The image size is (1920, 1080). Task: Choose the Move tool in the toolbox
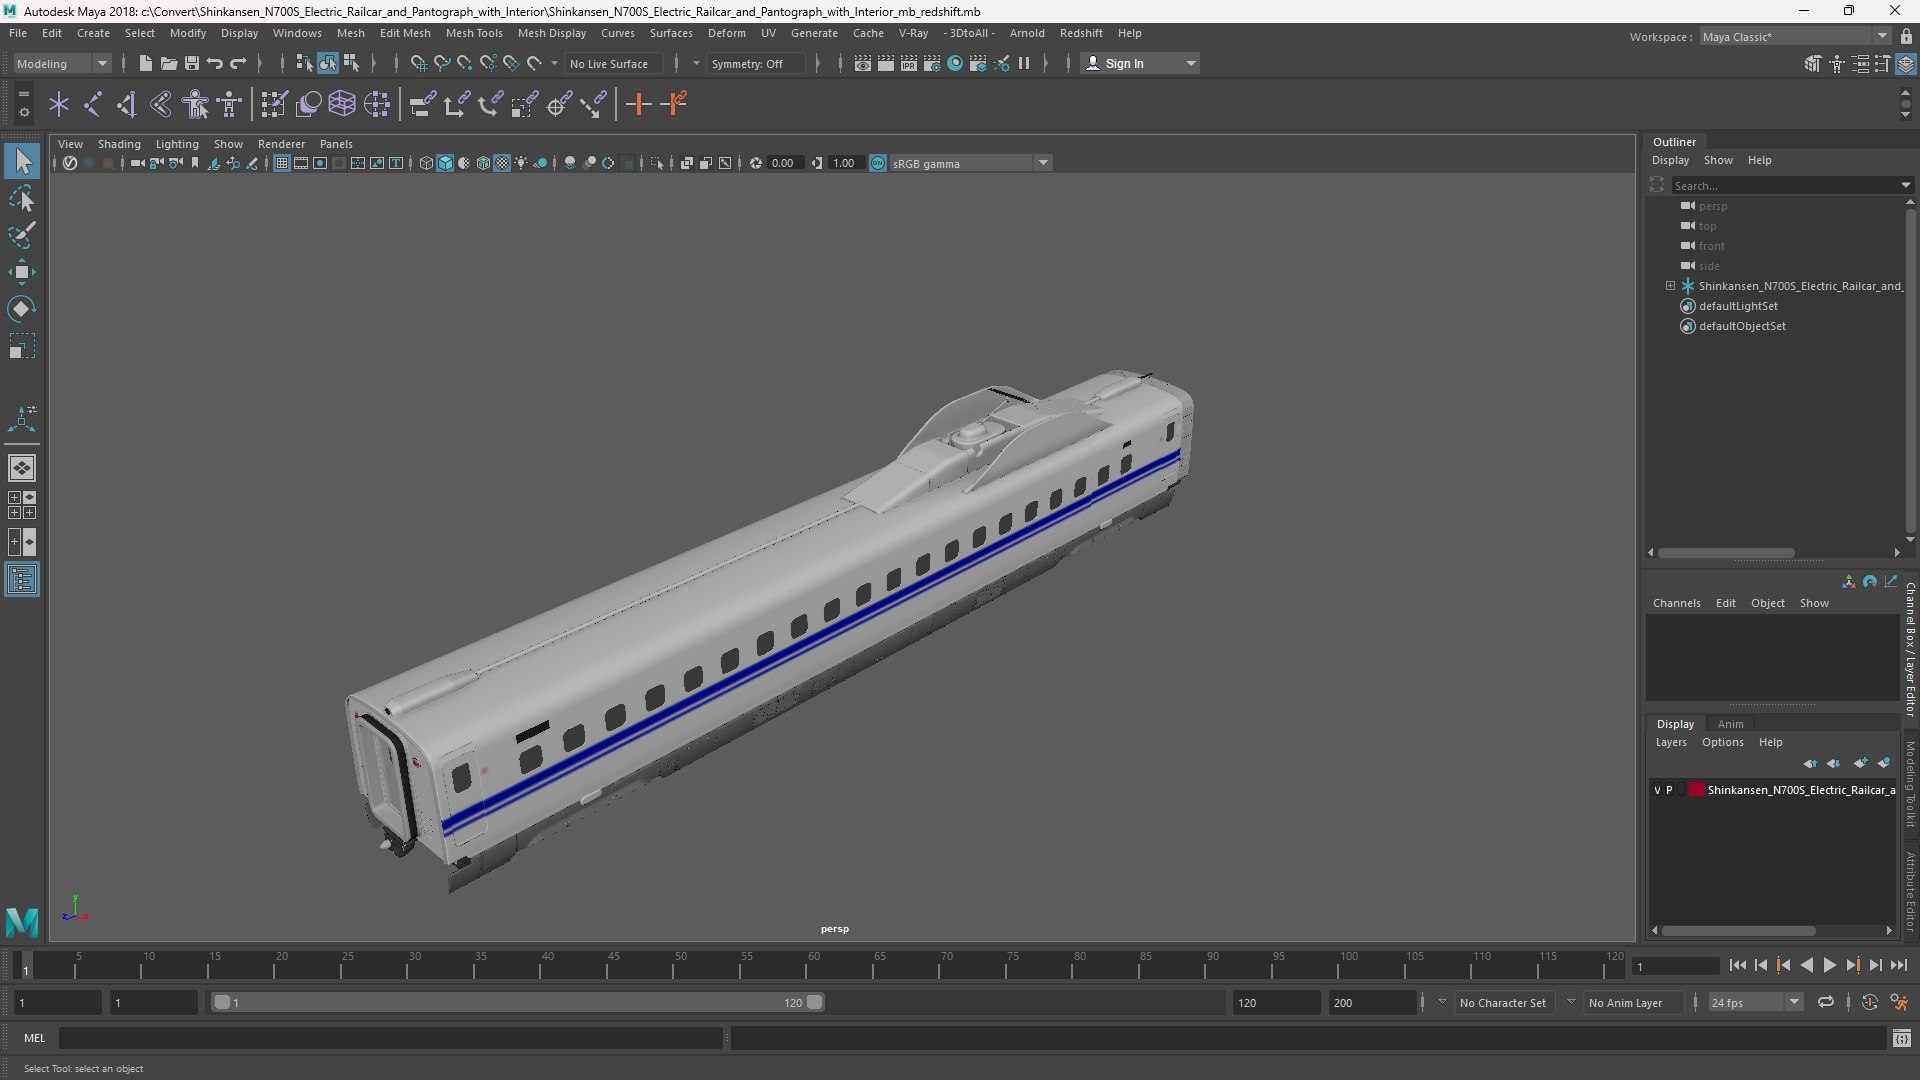tap(22, 272)
